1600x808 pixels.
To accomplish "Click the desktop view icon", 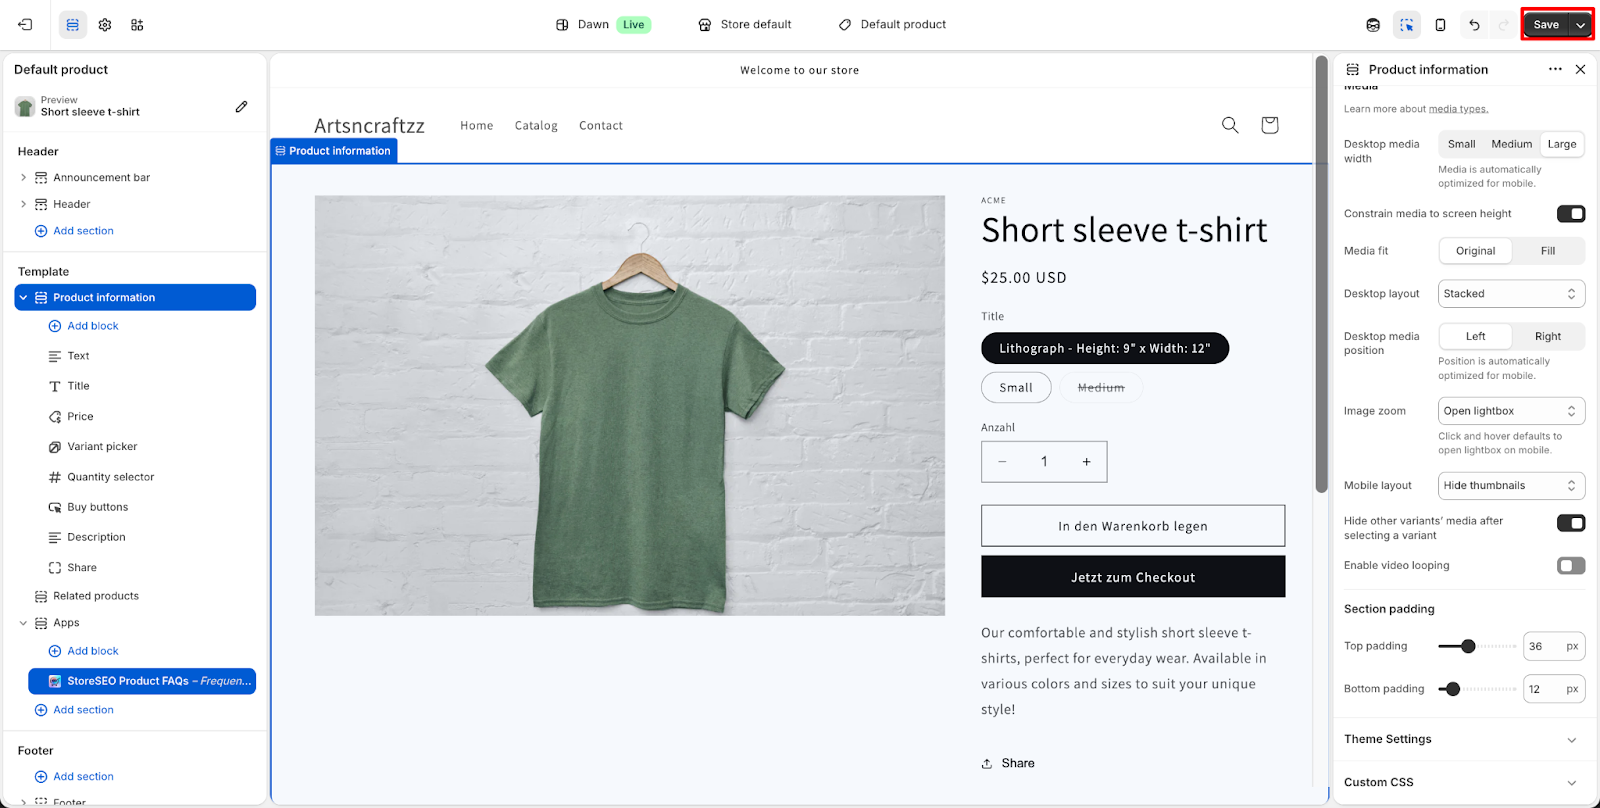I will (x=1373, y=25).
